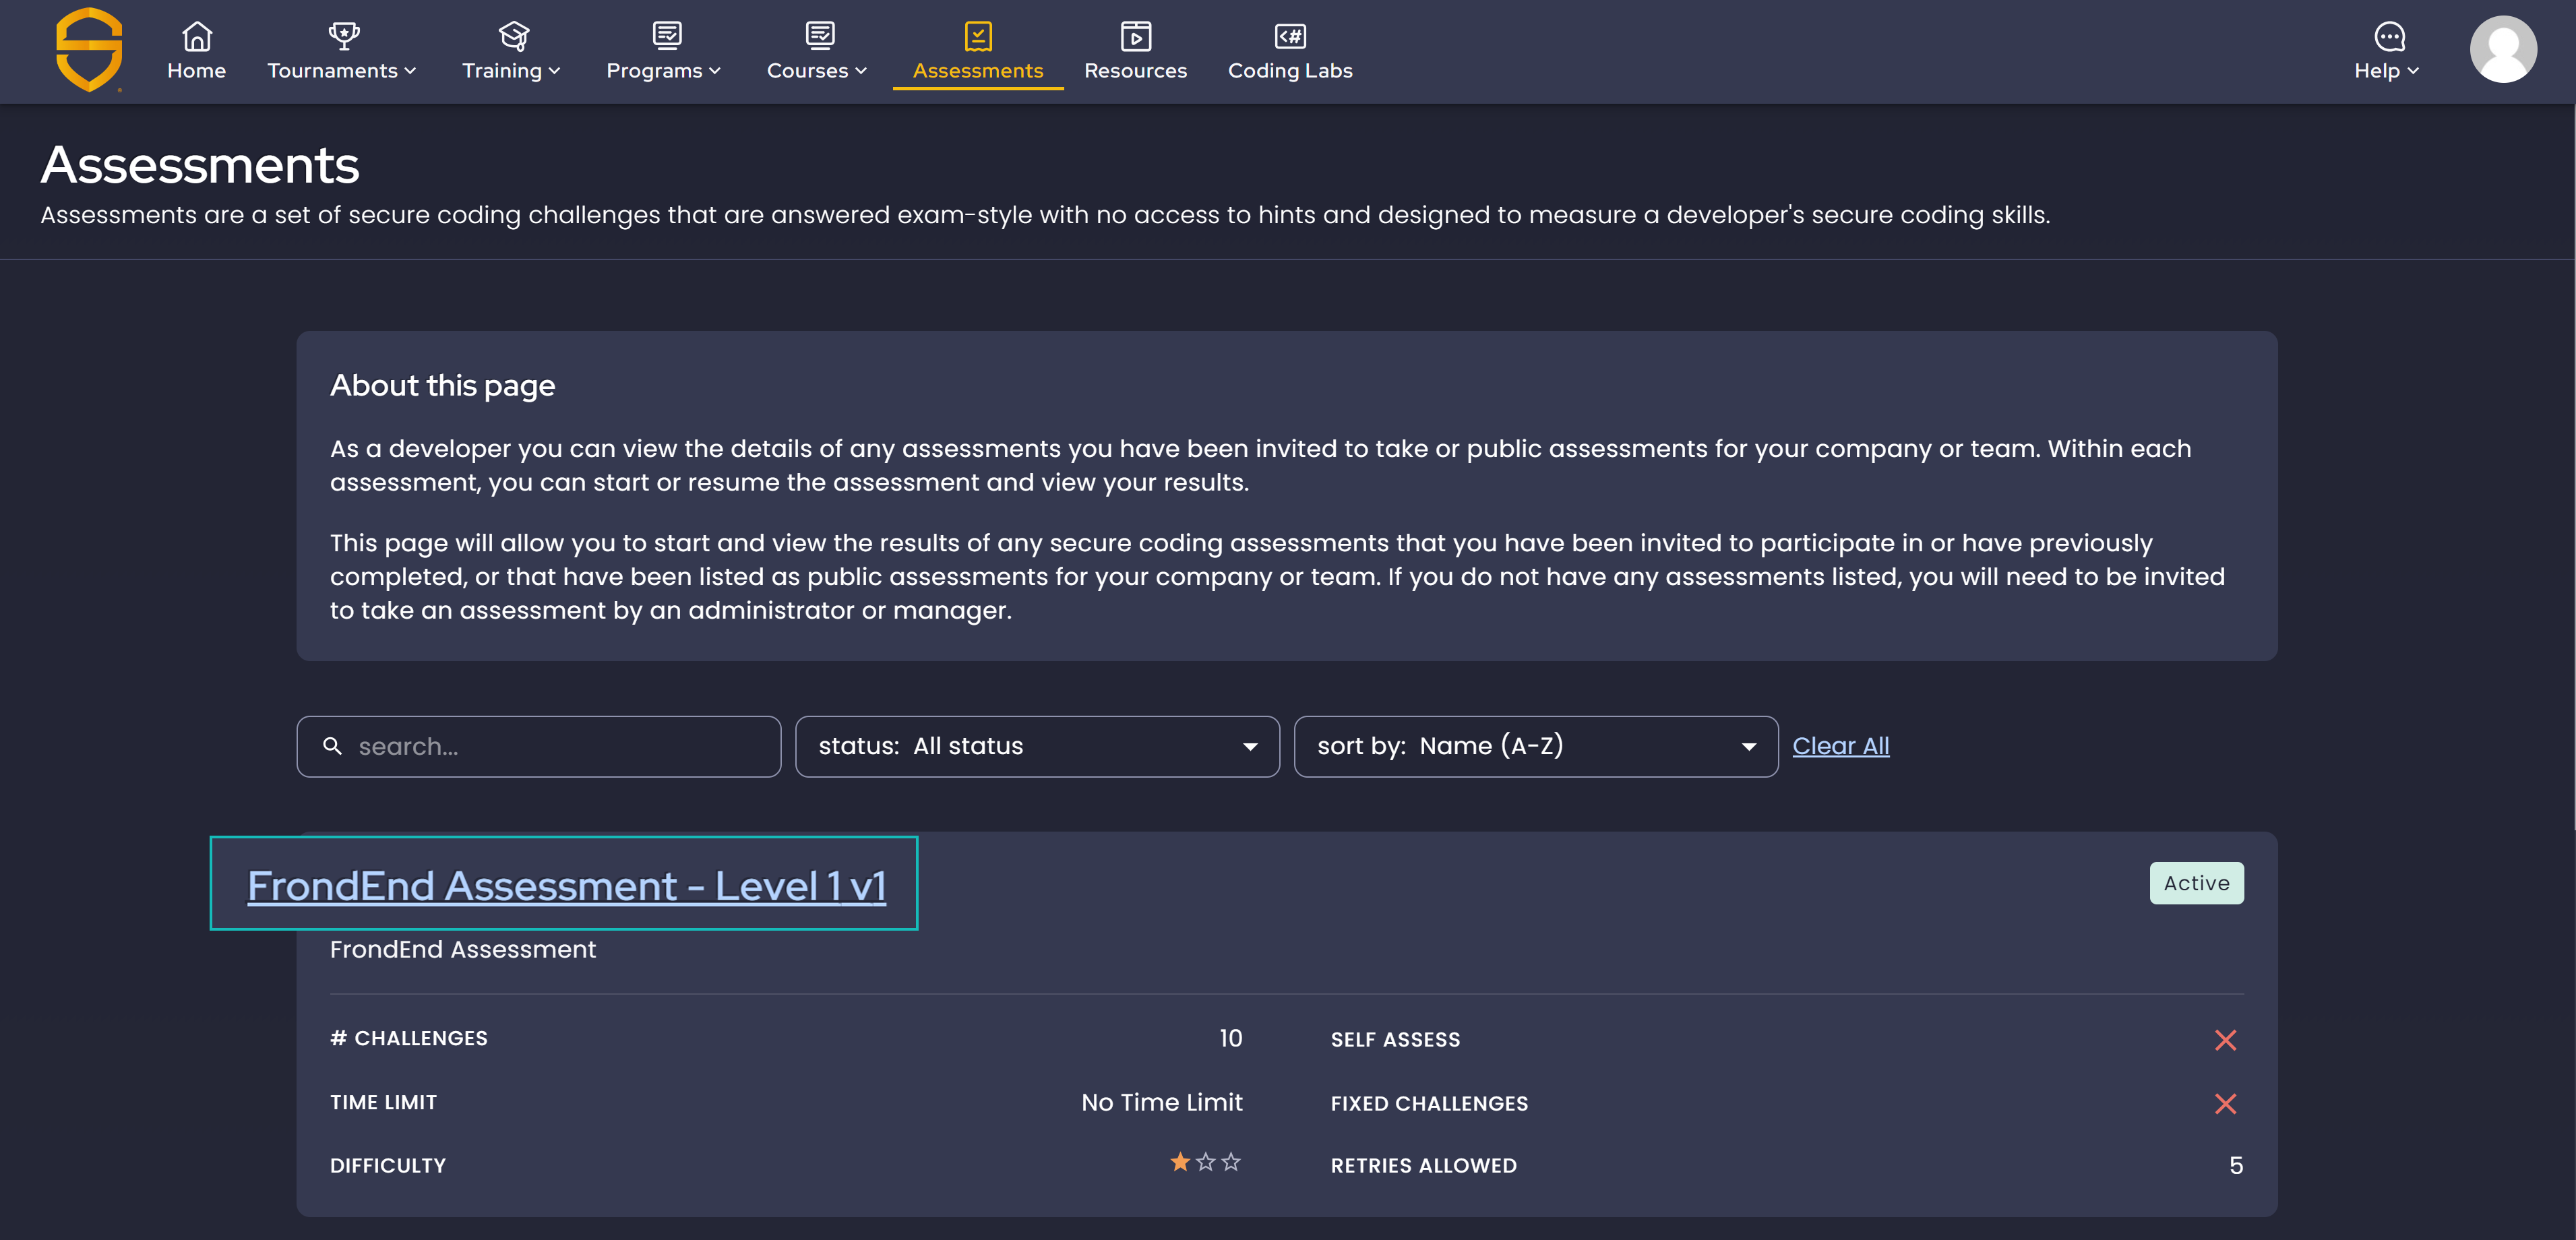Click the Programs icon in navigation
The image size is (2576, 1240).
667,36
